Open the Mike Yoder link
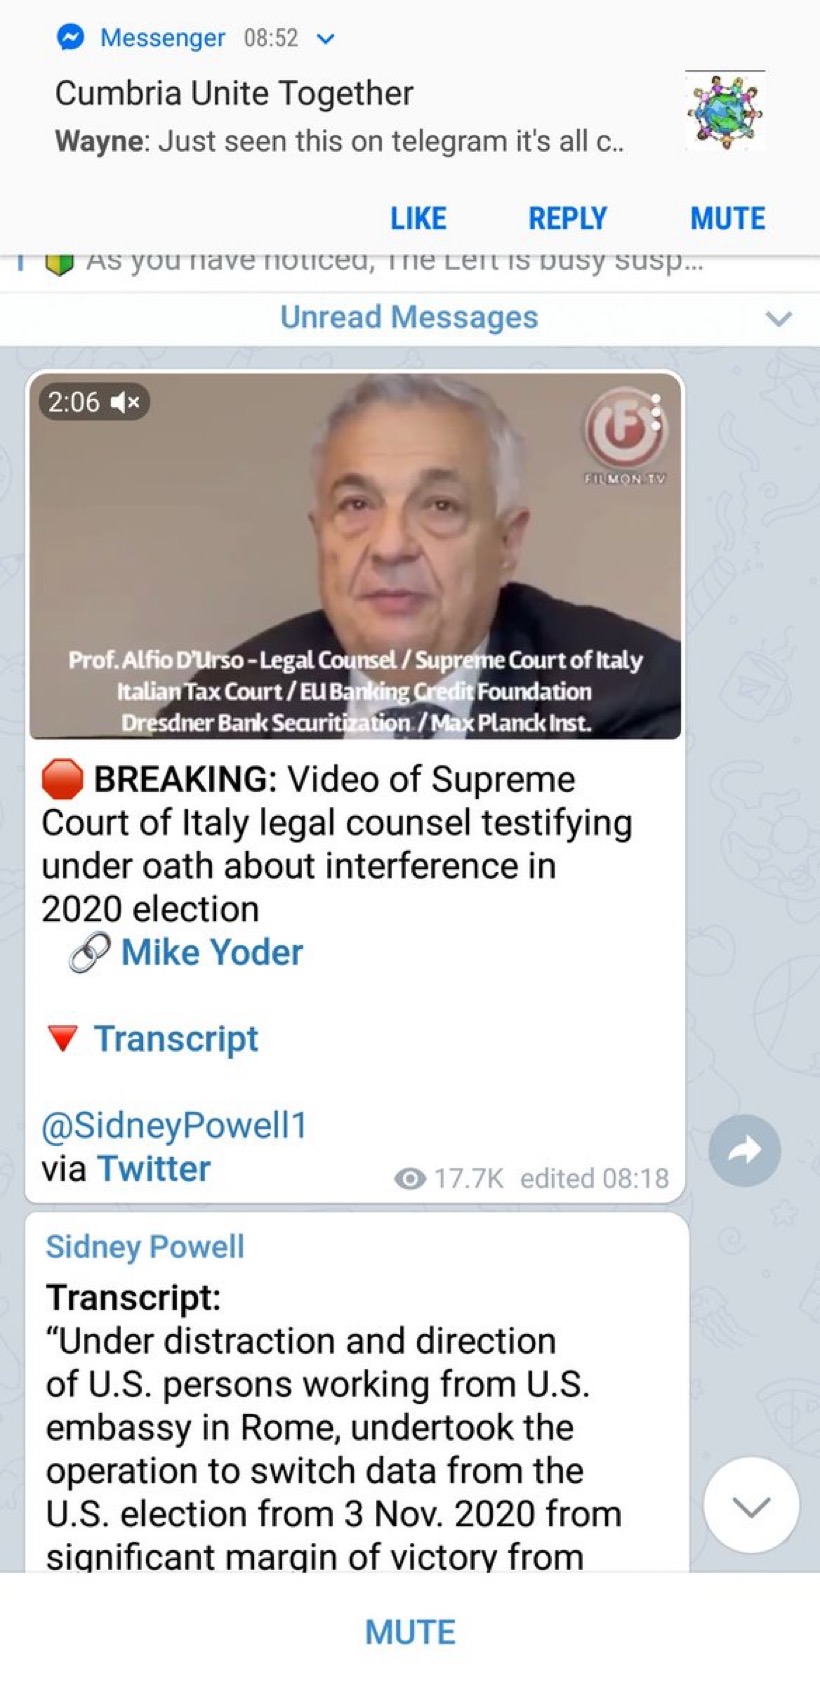820x1685 pixels. tap(212, 952)
